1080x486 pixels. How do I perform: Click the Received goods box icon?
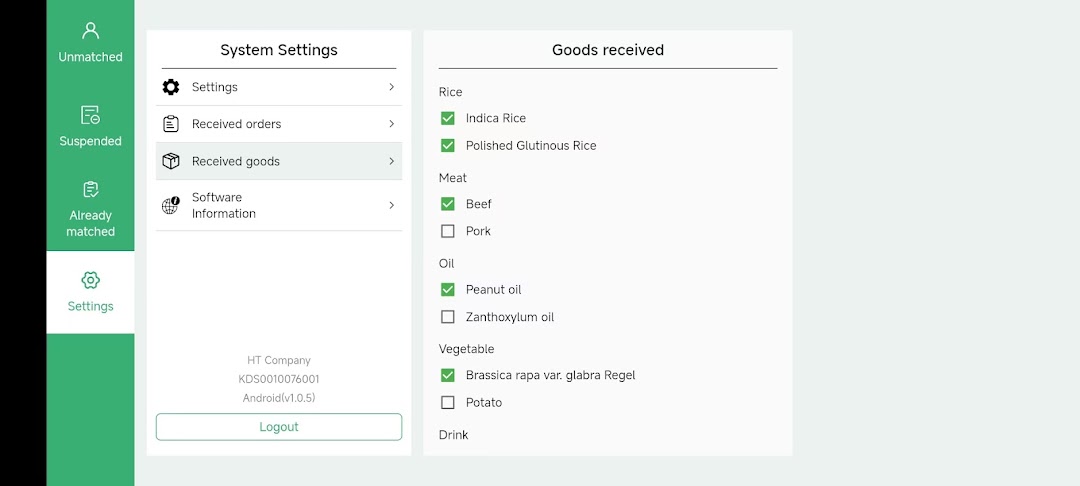171,161
